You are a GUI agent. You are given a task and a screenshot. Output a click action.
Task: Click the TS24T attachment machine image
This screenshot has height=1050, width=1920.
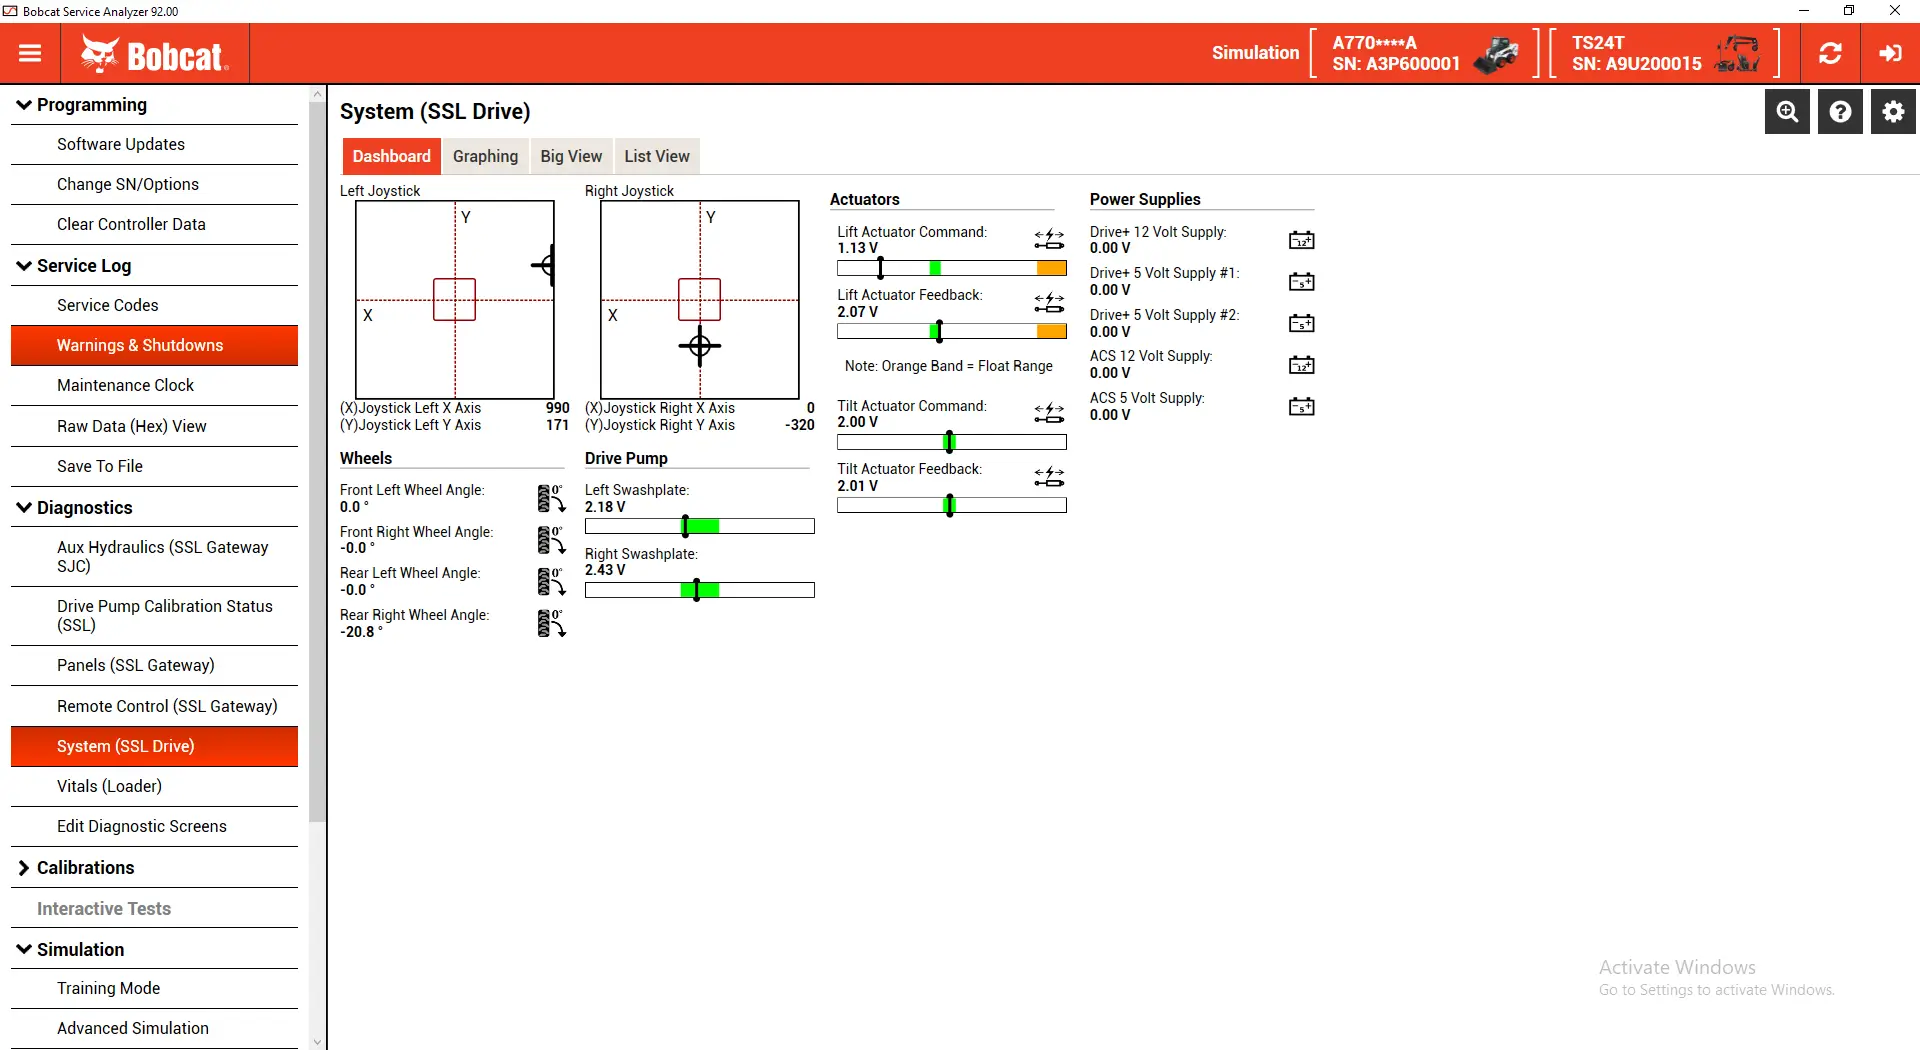coord(1738,54)
